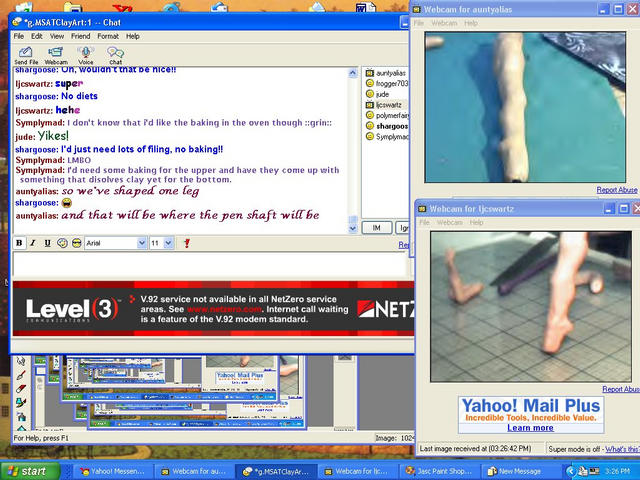Image resolution: width=640 pixels, height=480 pixels.
Task: Click Report Abuse in auntyalias webcam
Action: coord(617,190)
